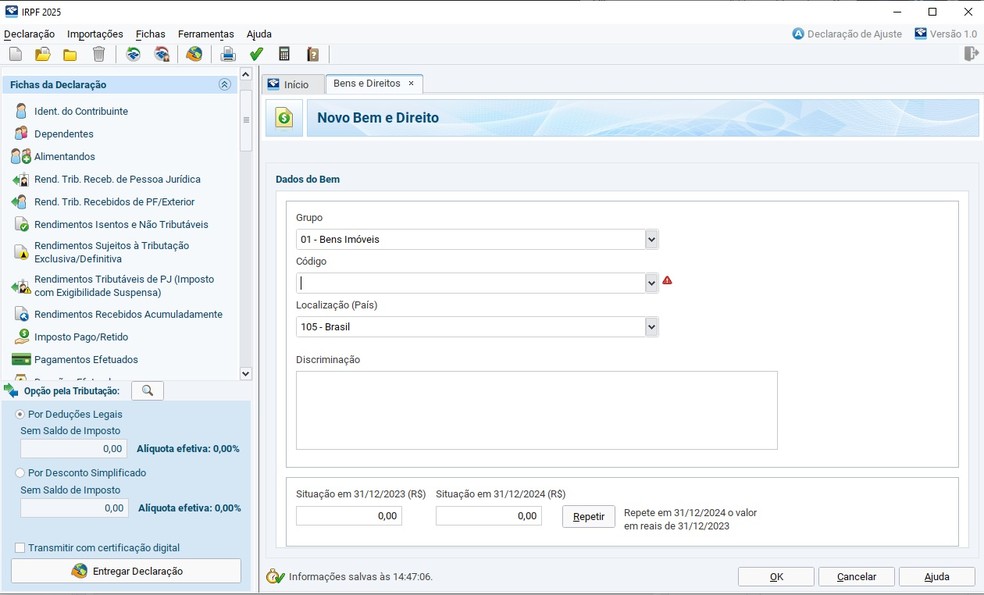
Task: Click the globe transmit toolbar icon
Action: tap(194, 55)
